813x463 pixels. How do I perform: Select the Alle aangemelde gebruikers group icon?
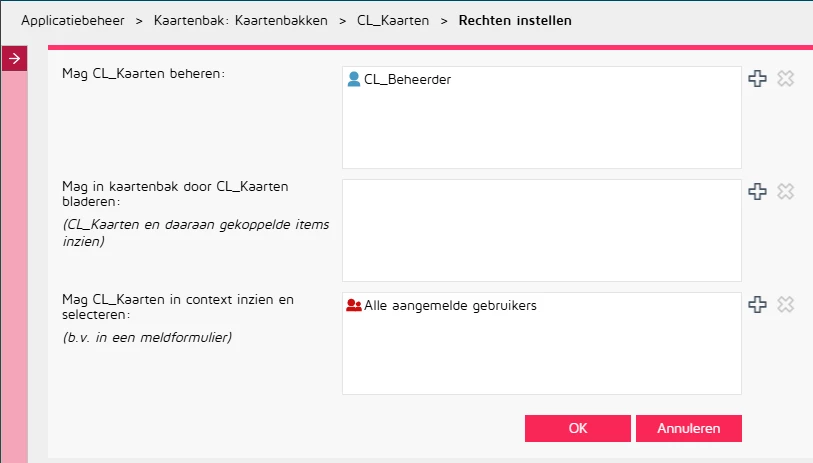(354, 305)
